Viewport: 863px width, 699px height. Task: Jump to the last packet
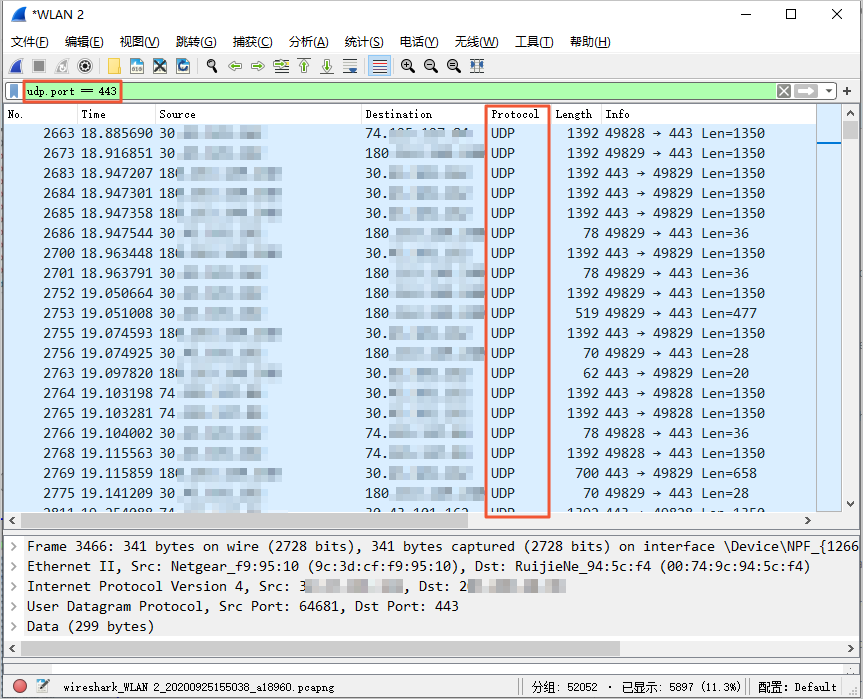pyautogui.click(x=327, y=67)
